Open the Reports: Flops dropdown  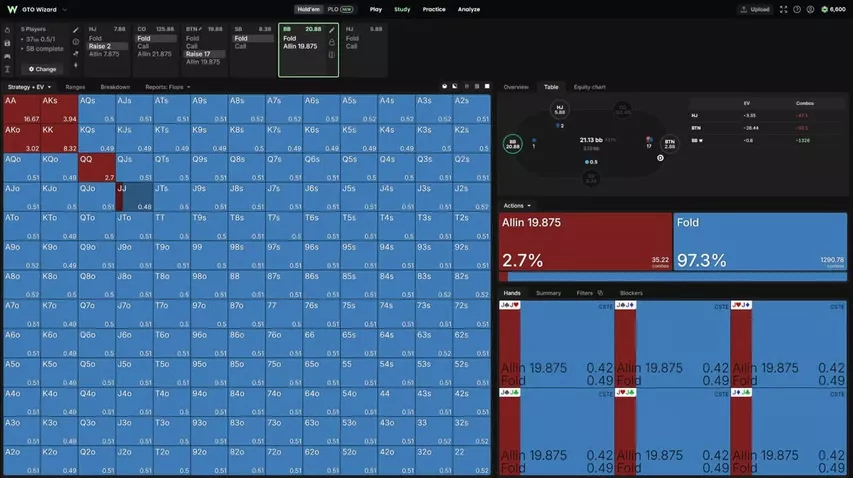click(168, 87)
